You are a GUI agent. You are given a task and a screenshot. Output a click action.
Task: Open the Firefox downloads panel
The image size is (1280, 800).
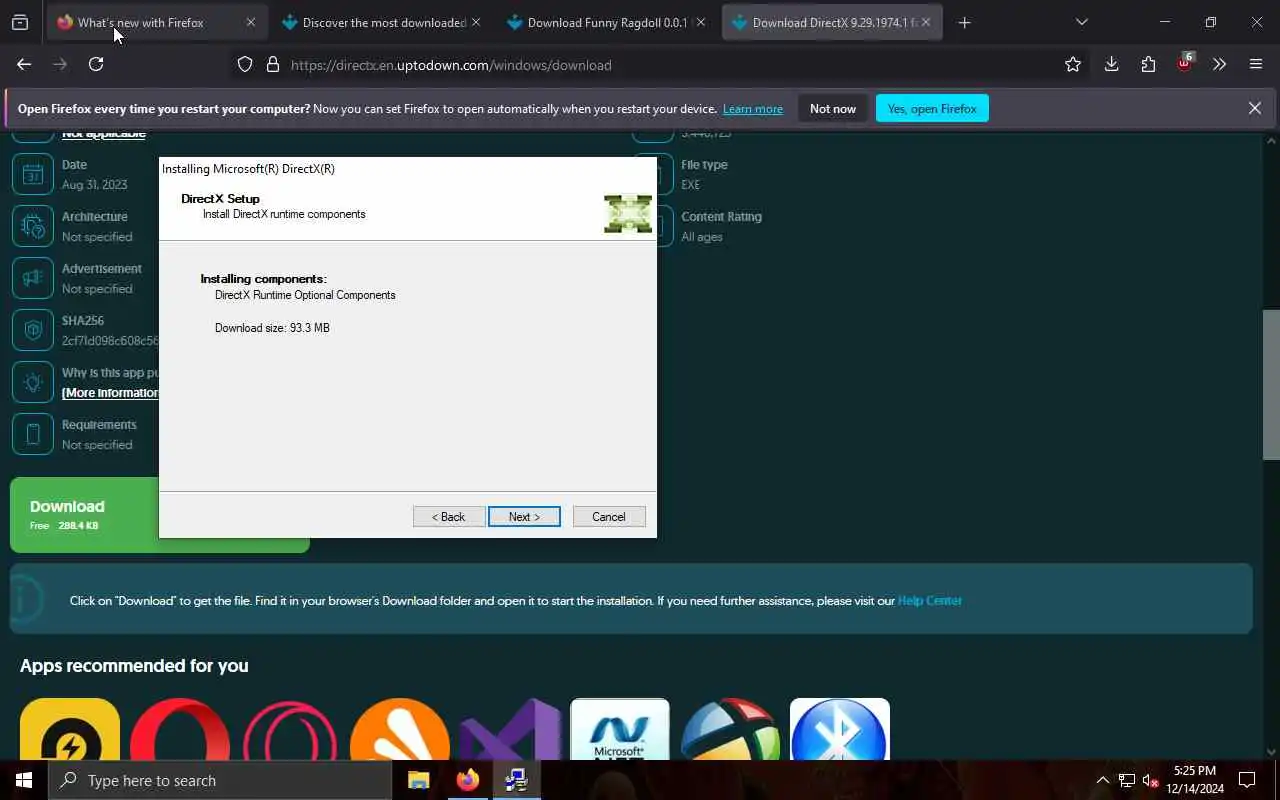coord(1111,64)
